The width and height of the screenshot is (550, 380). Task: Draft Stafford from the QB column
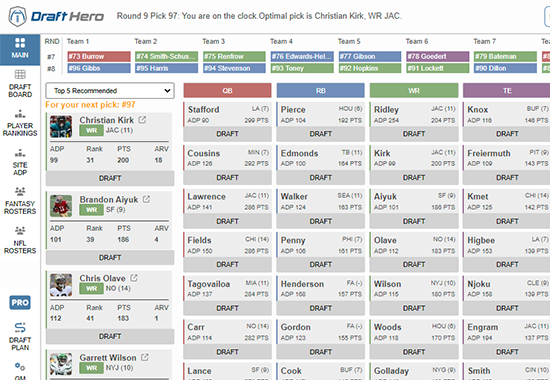[227, 134]
